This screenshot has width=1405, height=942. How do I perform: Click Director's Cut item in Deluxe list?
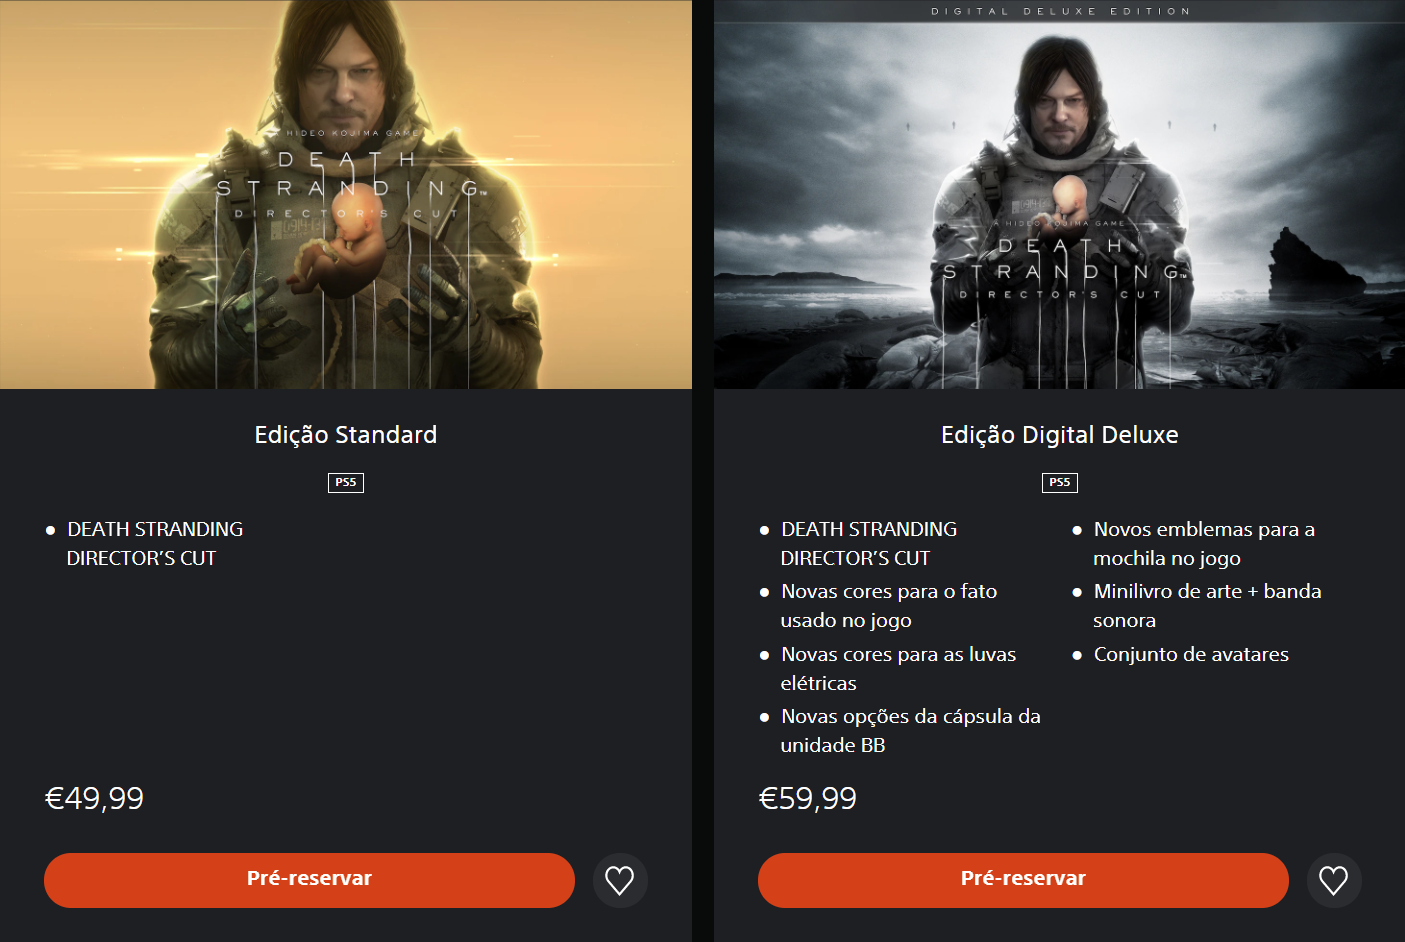[869, 543]
